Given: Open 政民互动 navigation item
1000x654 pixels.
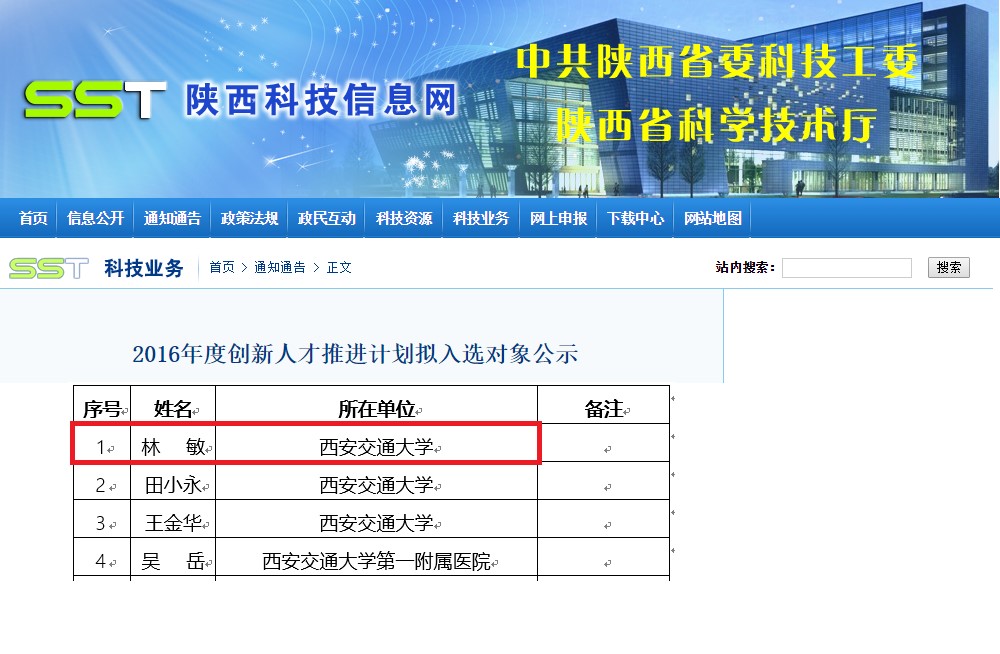Looking at the screenshot, I should (327, 218).
